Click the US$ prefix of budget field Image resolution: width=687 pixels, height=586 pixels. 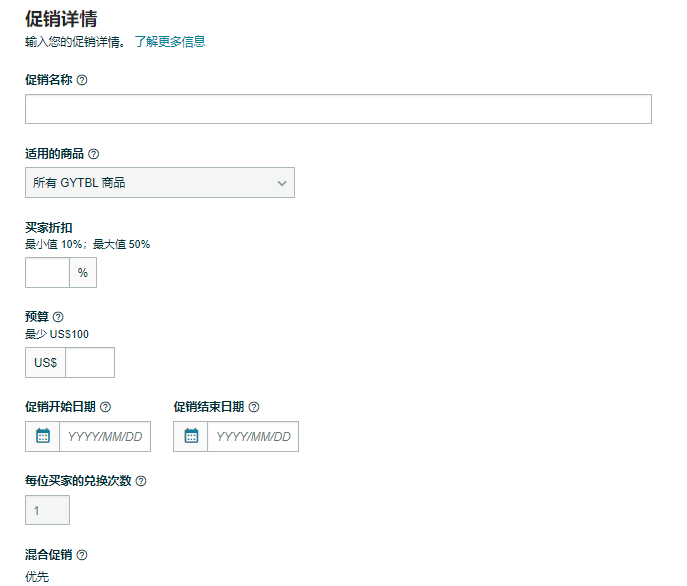(46, 362)
